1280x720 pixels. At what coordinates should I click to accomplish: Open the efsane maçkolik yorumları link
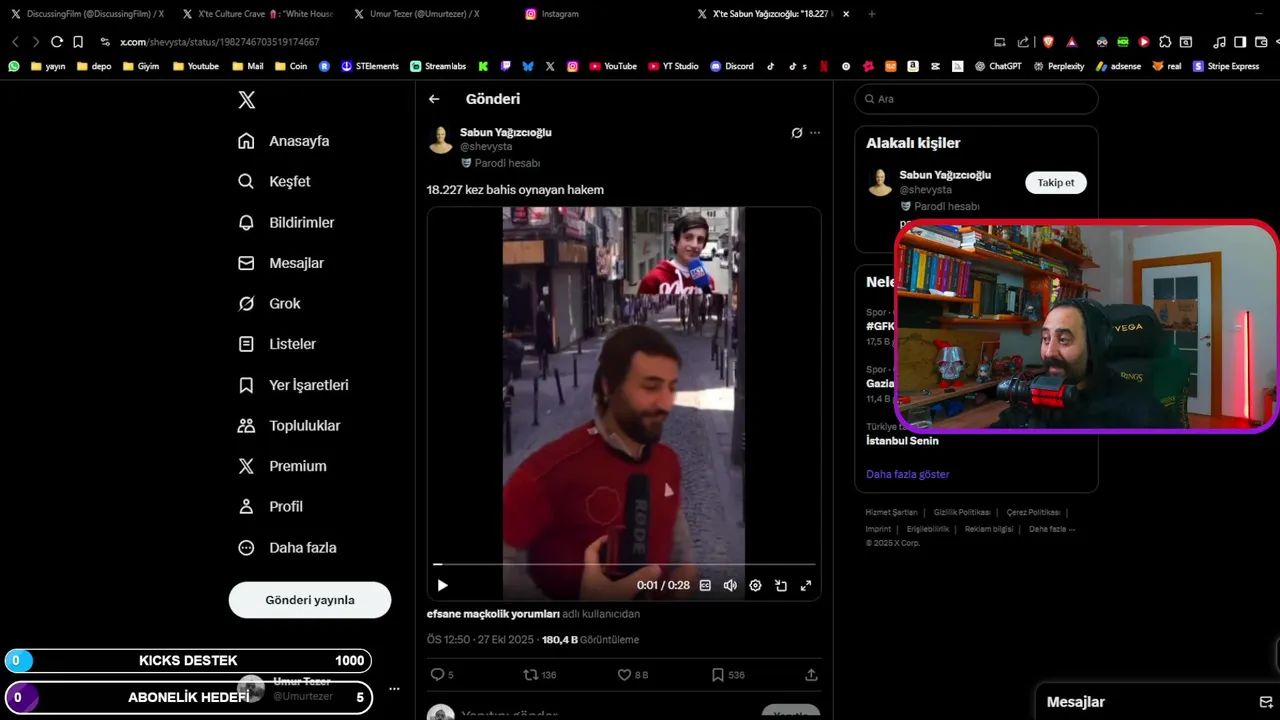pos(493,614)
